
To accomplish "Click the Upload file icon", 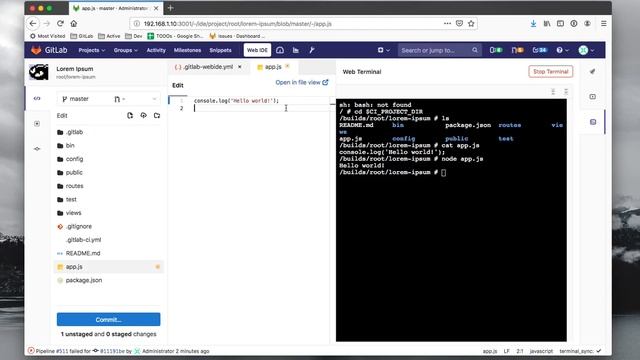I will click(143, 116).
